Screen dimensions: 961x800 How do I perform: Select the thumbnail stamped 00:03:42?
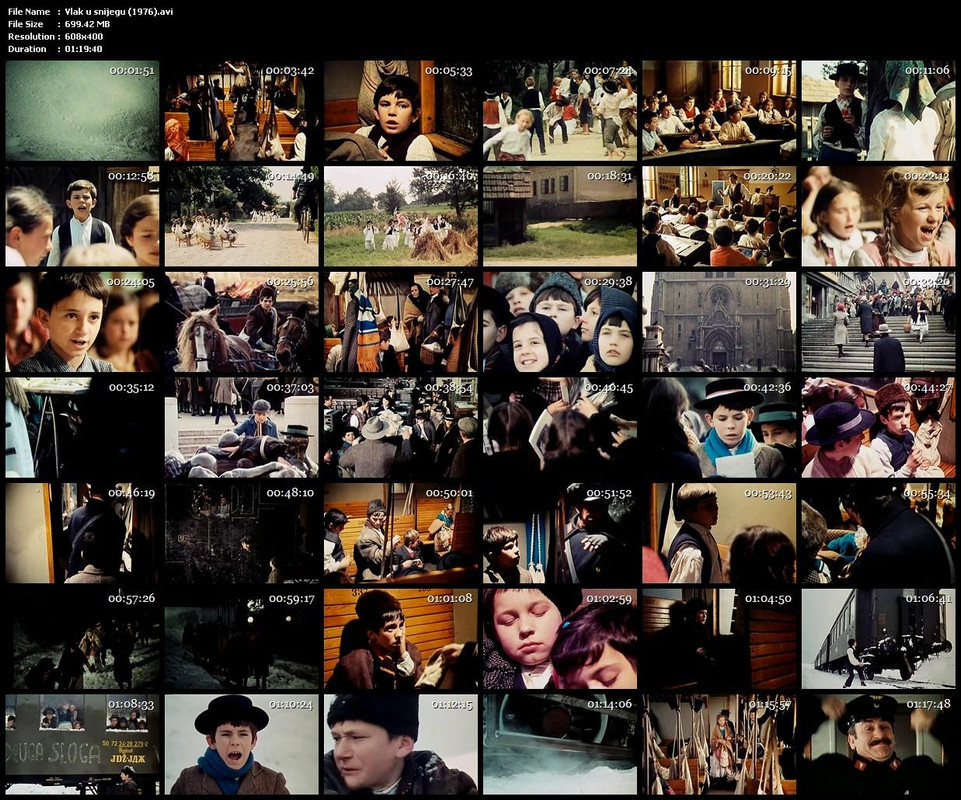click(x=241, y=110)
